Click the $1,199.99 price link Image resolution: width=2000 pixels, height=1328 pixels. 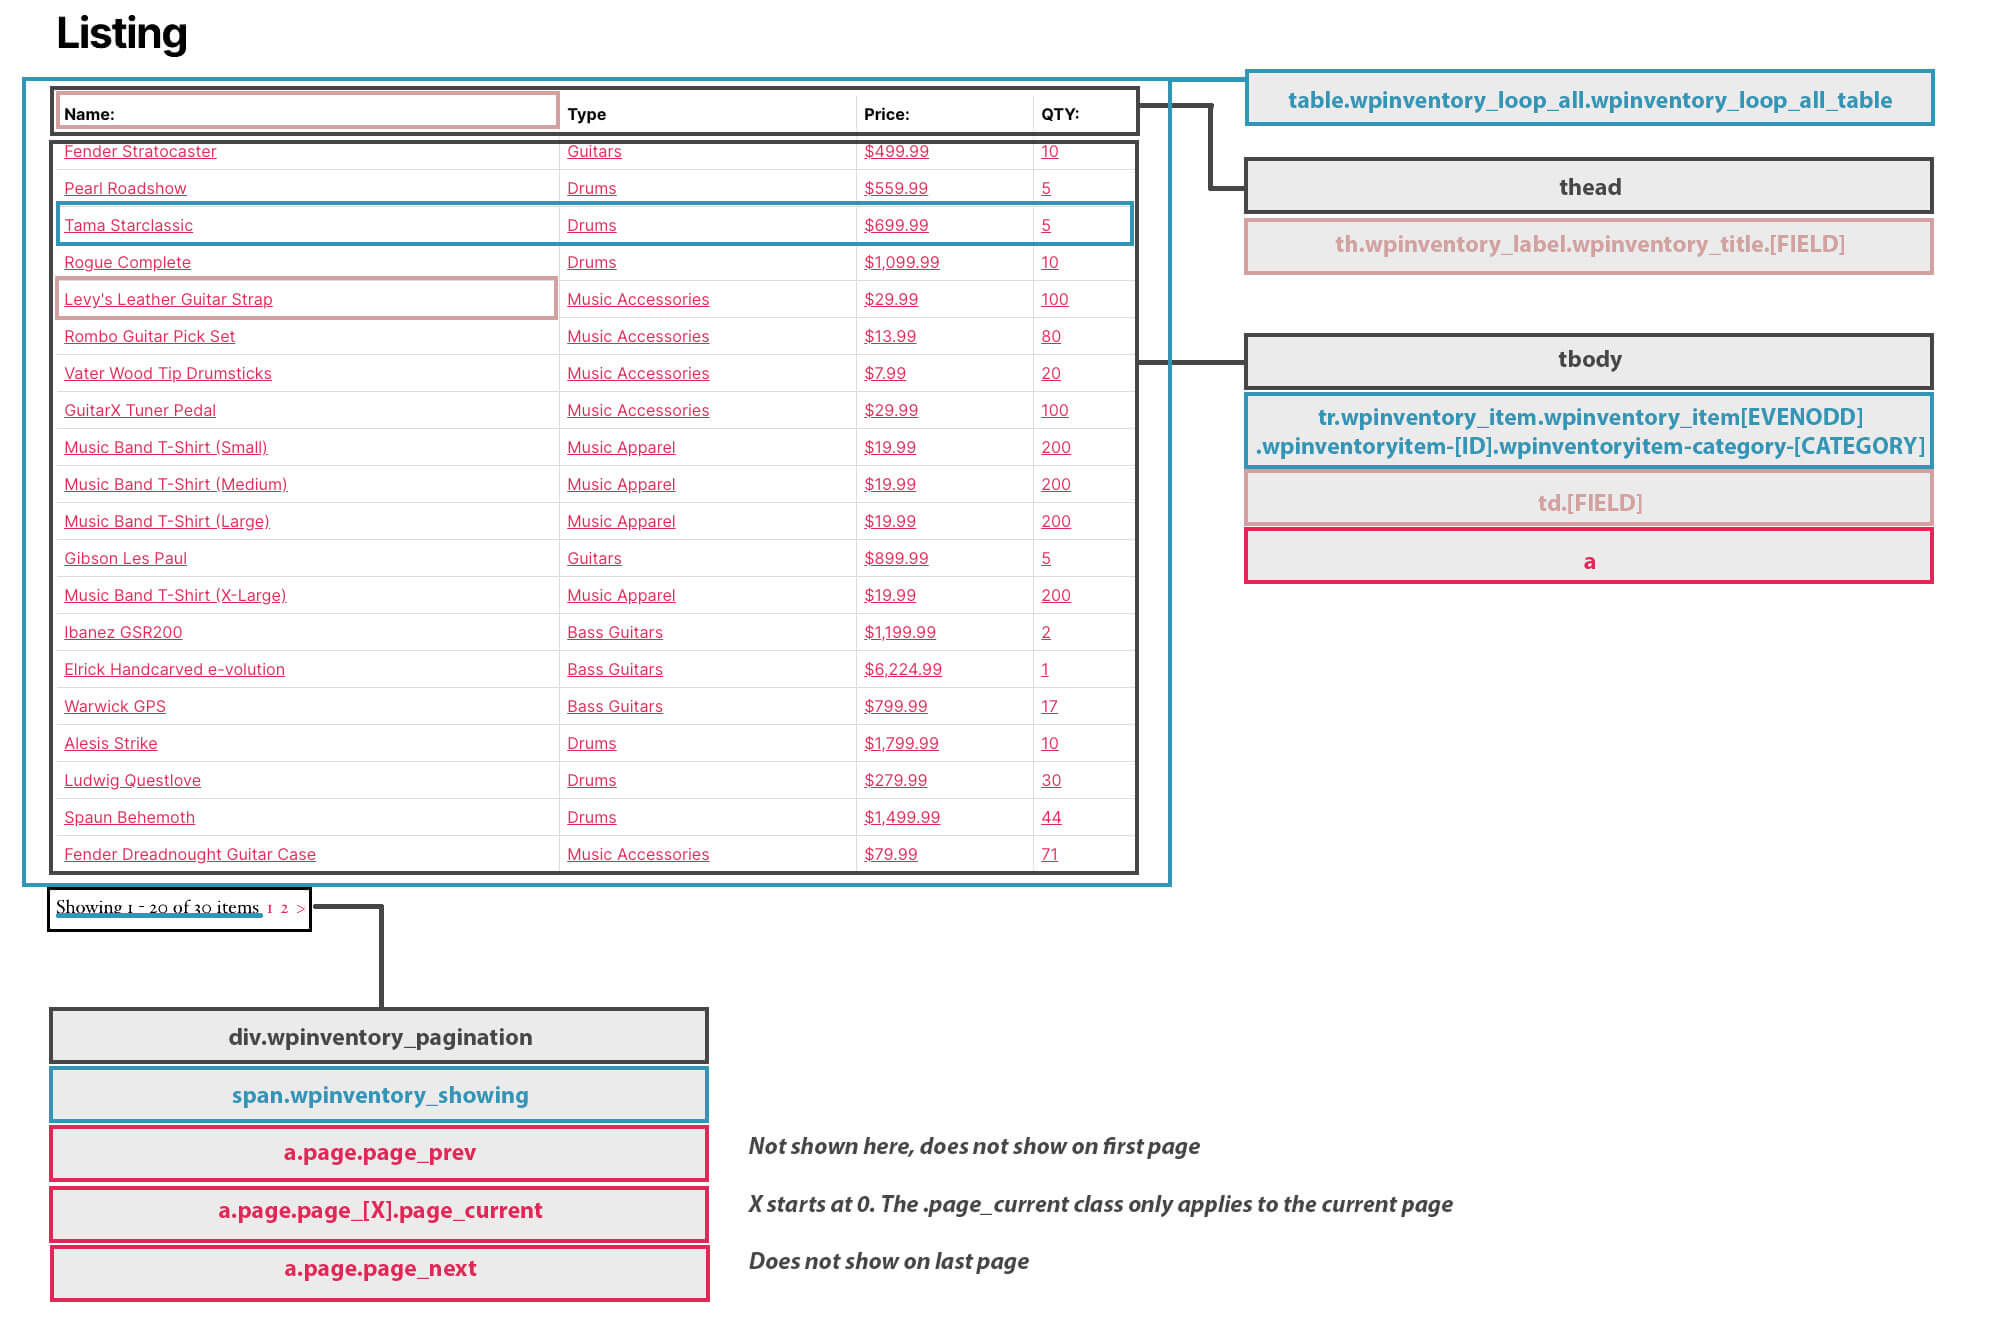coord(900,632)
